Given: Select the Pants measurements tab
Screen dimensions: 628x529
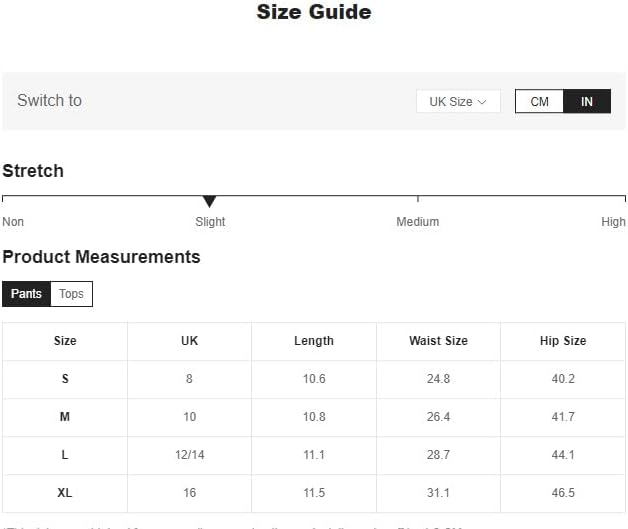Looking at the screenshot, I should coord(26,294).
